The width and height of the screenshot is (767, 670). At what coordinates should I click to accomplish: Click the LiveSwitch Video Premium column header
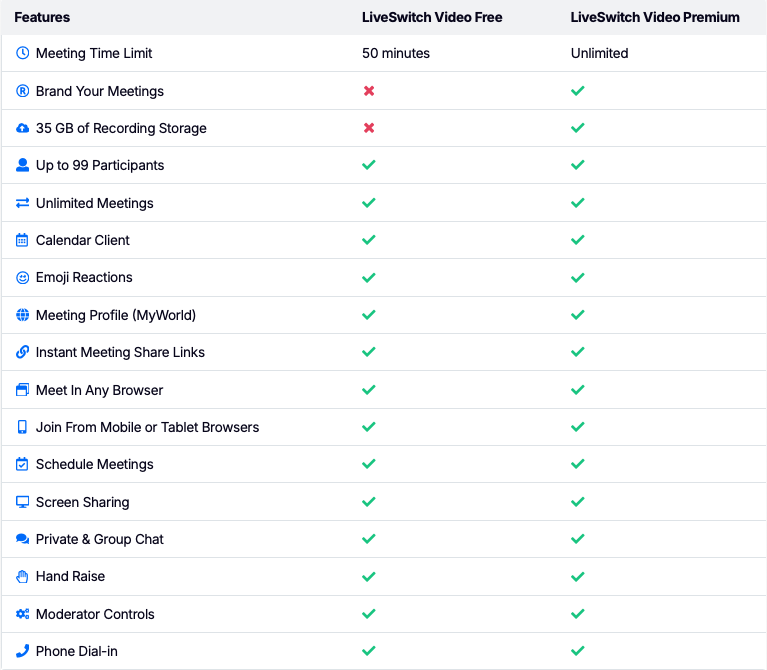pos(655,17)
